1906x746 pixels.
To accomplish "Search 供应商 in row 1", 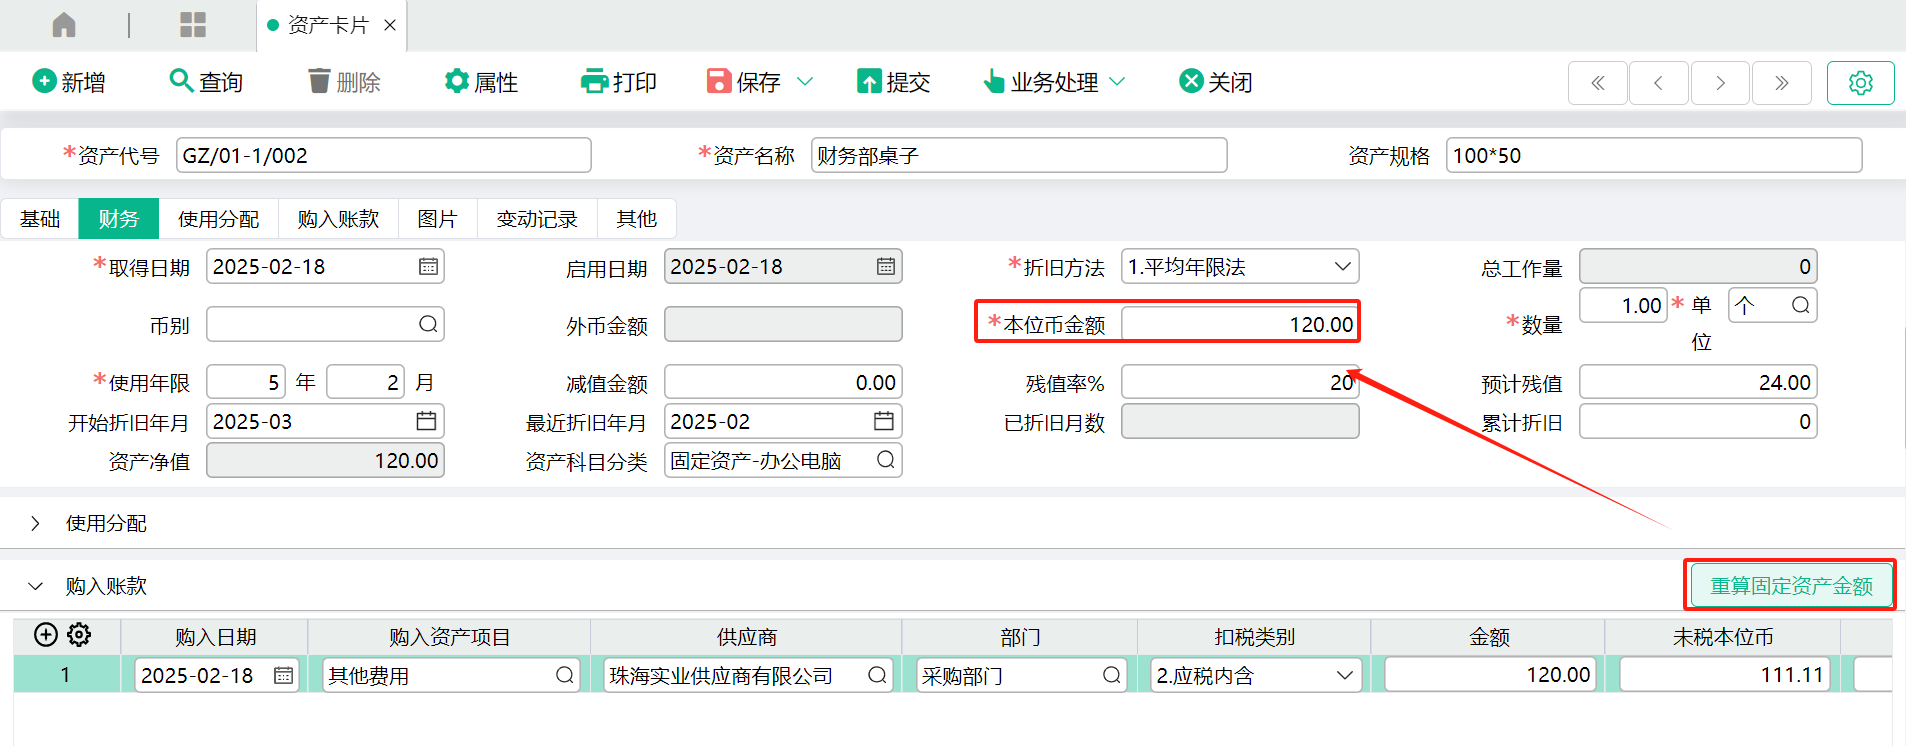I will tap(877, 675).
